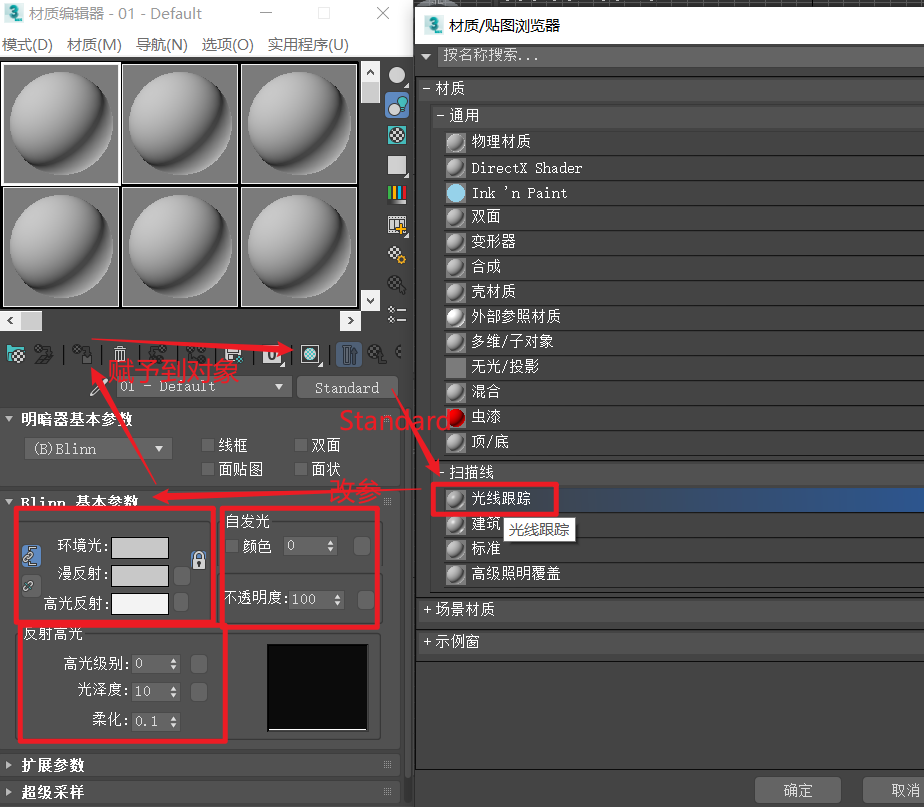This screenshot has width=924, height=807.
Task: Click the Standard material type button
Action: tap(347, 387)
